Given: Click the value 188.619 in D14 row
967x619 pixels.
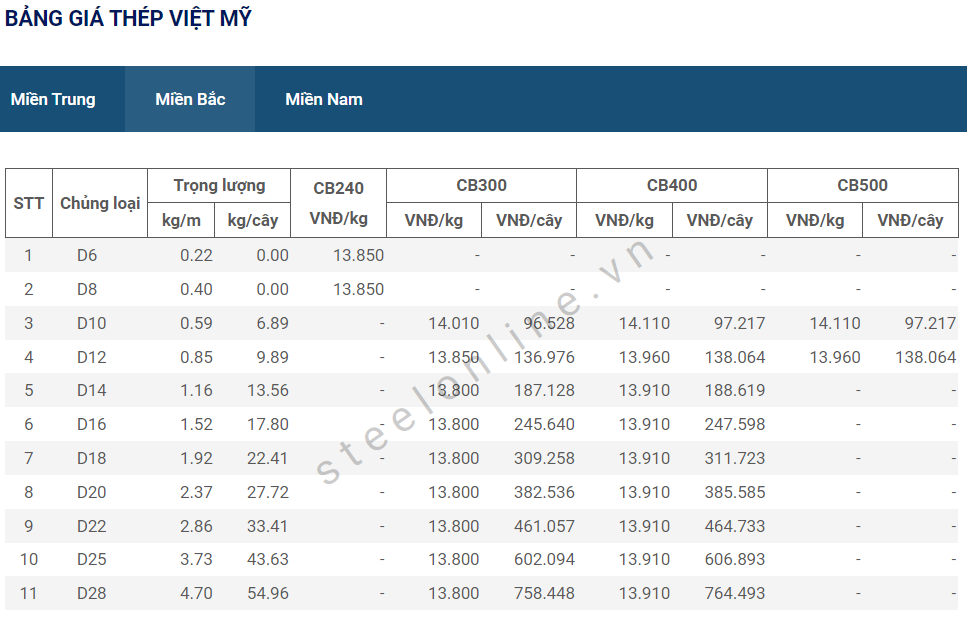Looking at the screenshot, I should (735, 390).
